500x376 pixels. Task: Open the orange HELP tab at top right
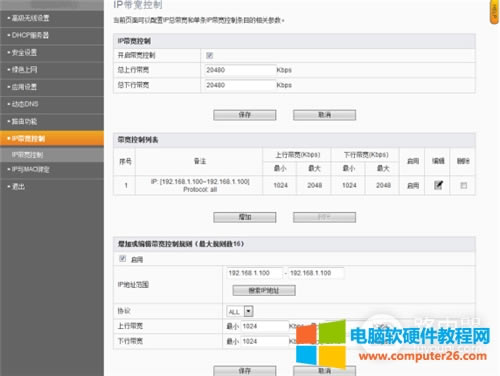point(495,12)
